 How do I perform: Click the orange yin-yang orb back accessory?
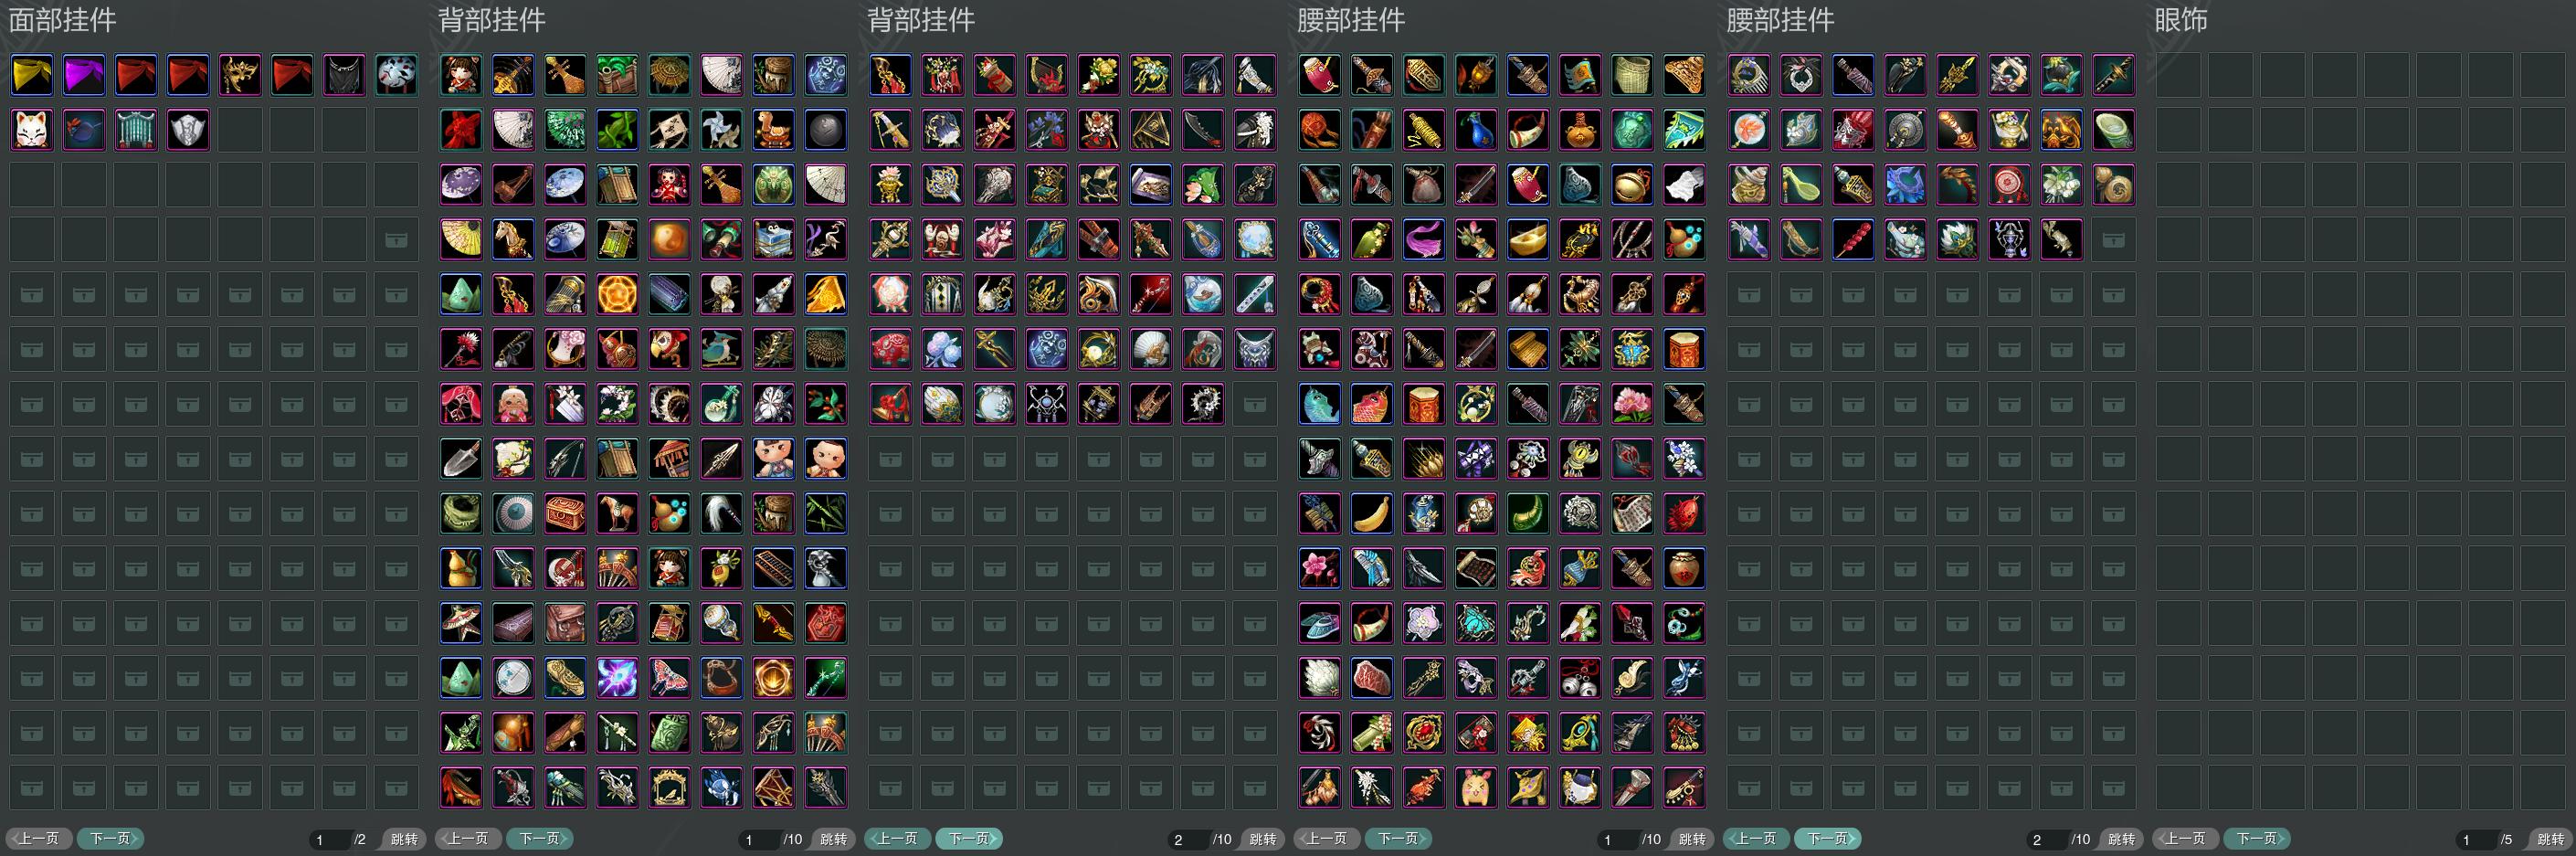[x=669, y=240]
